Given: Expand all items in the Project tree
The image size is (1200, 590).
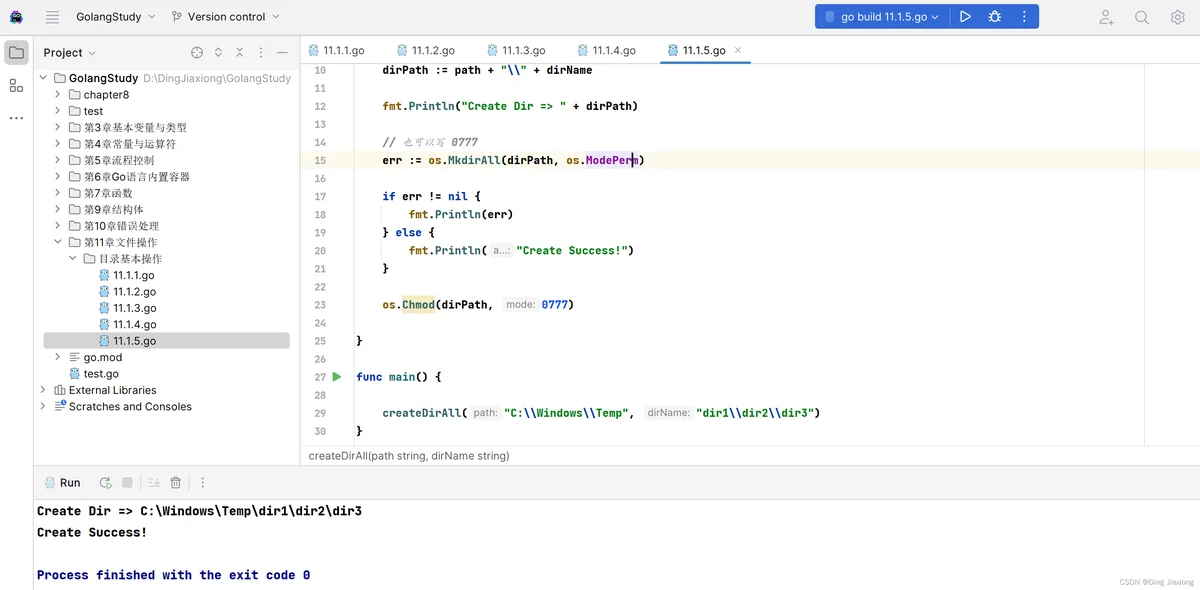Looking at the screenshot, I should click(218, 52).
